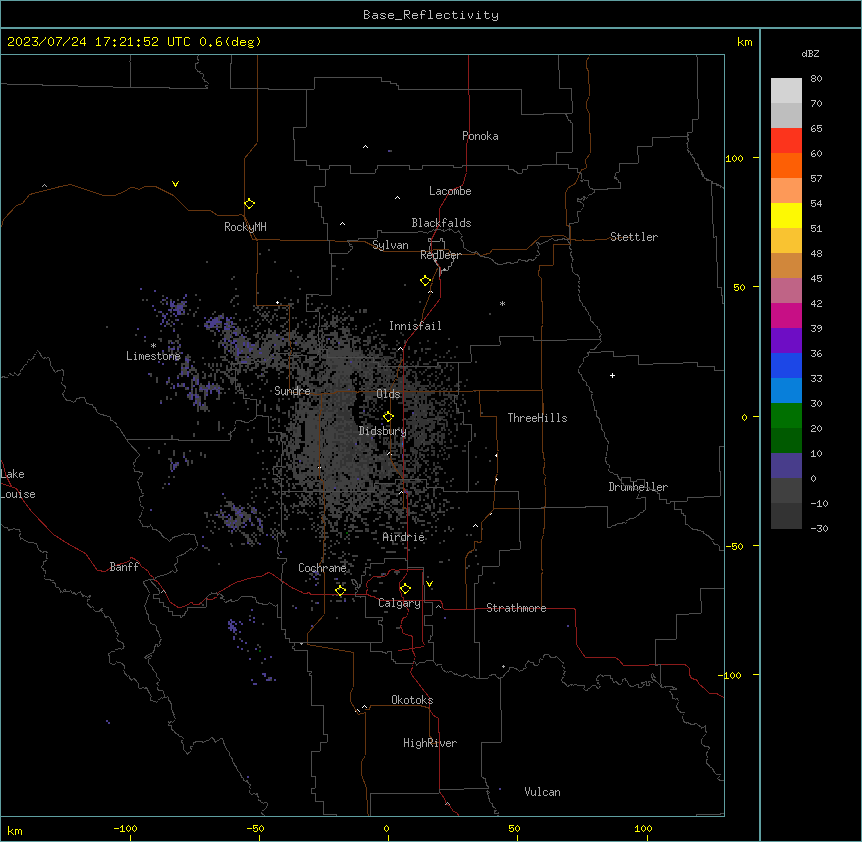This screenshot has height=842, width=862.
Task: Pick the bright yellow swatch in dBZ legend
Action: point(786,215)
